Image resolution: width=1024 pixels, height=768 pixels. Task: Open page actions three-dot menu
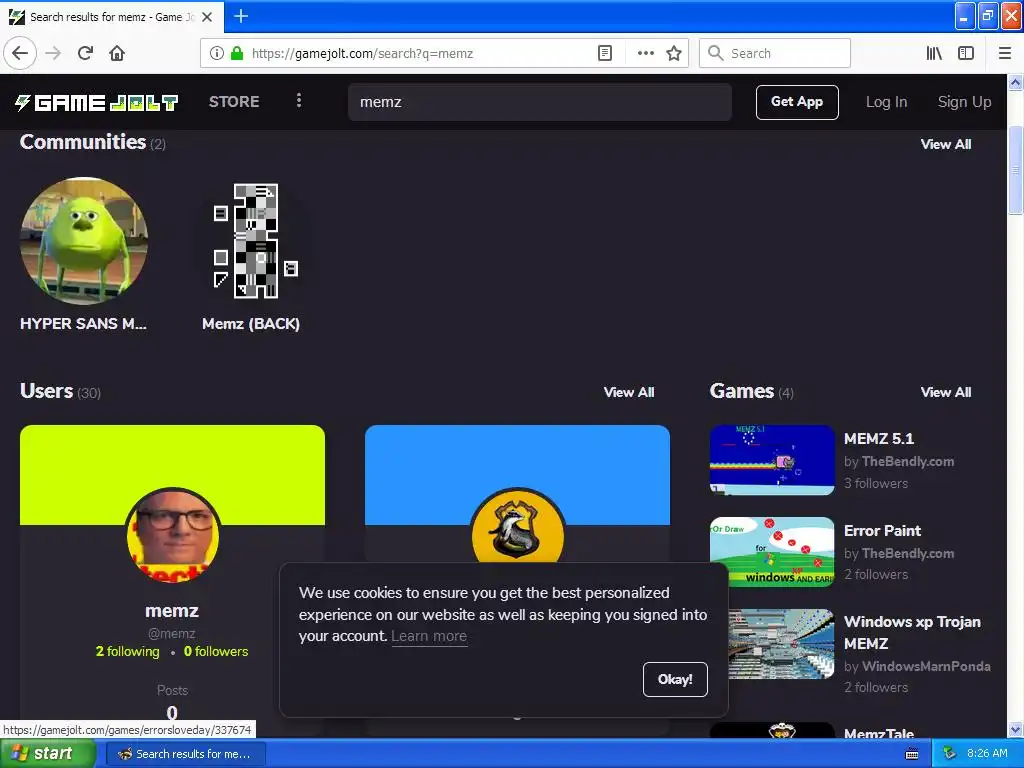point(645,53)
